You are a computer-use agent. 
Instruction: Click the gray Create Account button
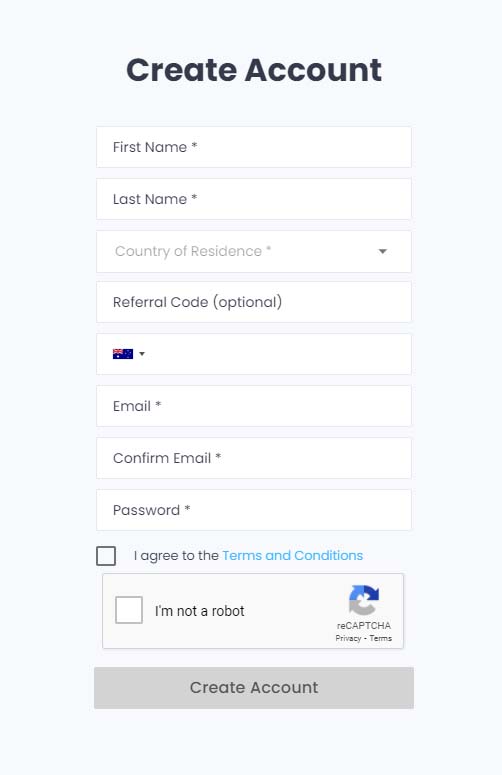[254, 688]
